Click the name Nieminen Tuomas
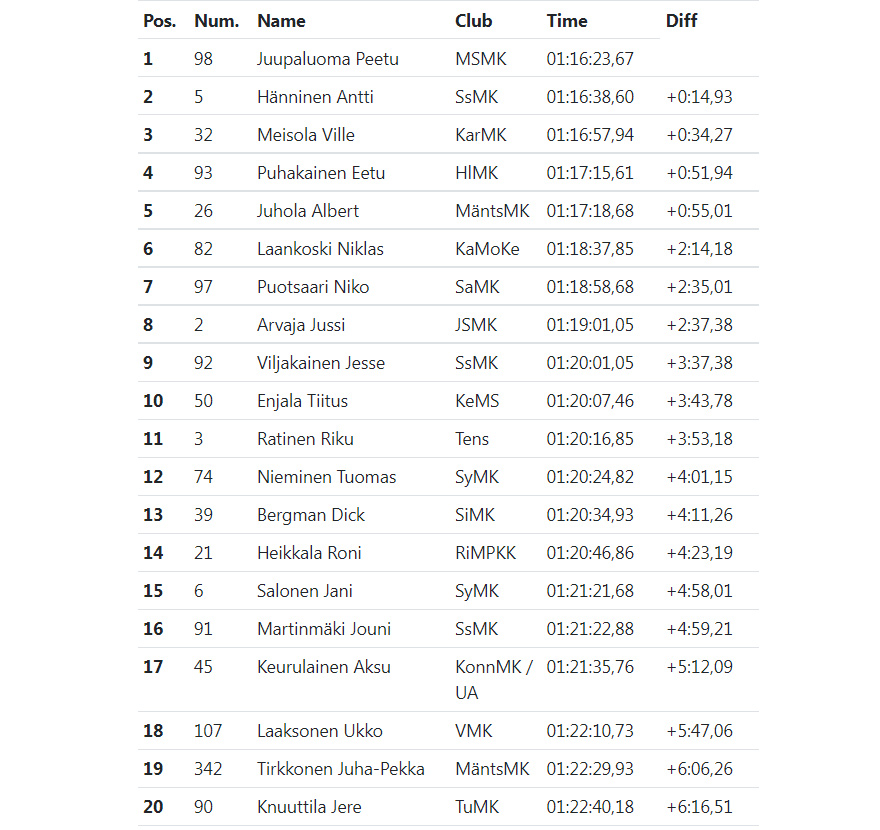 pos(327,477)
